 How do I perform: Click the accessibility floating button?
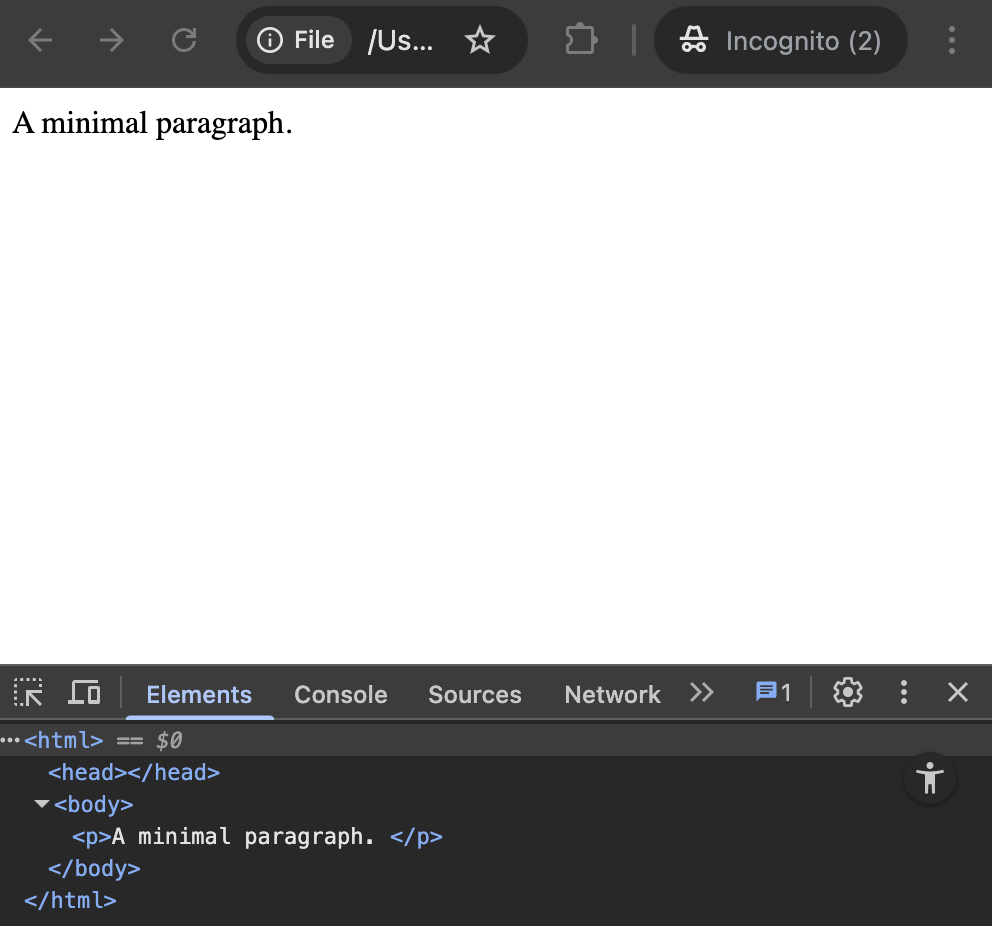coord(929,777)
